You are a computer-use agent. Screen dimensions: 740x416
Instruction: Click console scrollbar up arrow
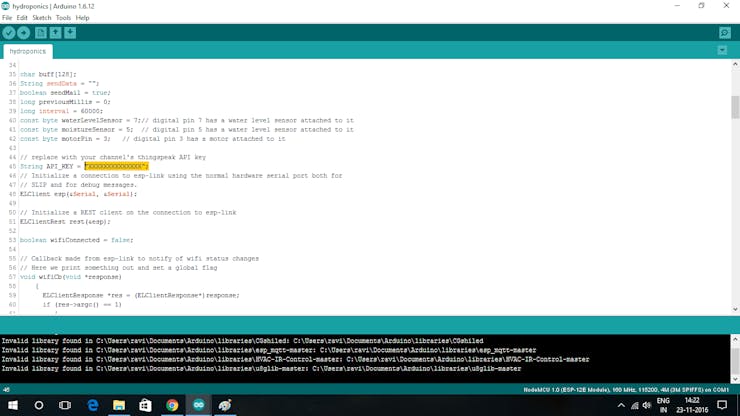click(735, 339)
